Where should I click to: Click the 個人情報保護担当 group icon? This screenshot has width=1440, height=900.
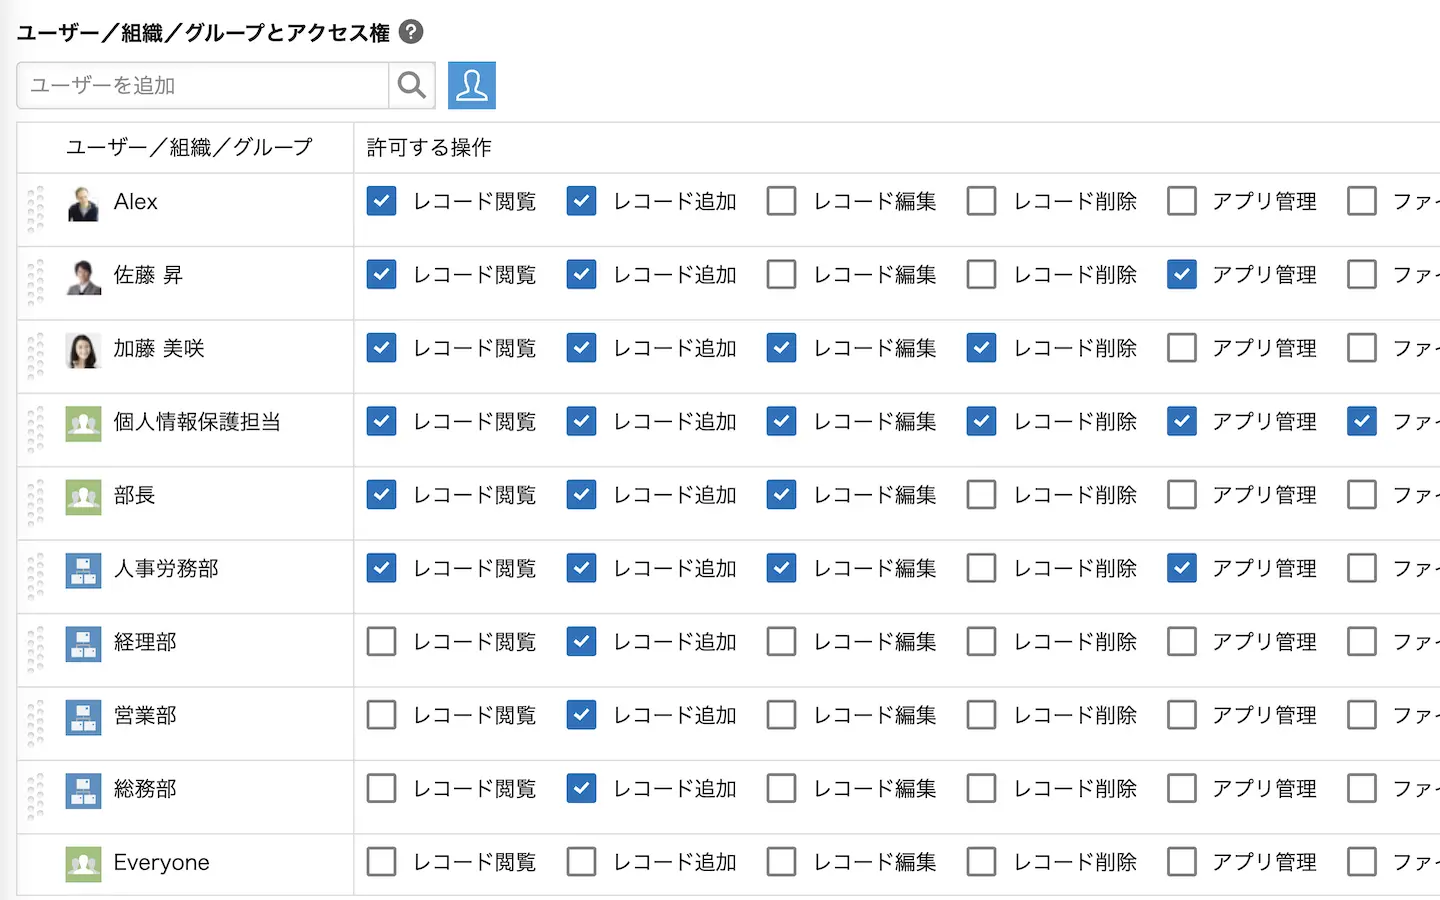[x=83, y=423]
